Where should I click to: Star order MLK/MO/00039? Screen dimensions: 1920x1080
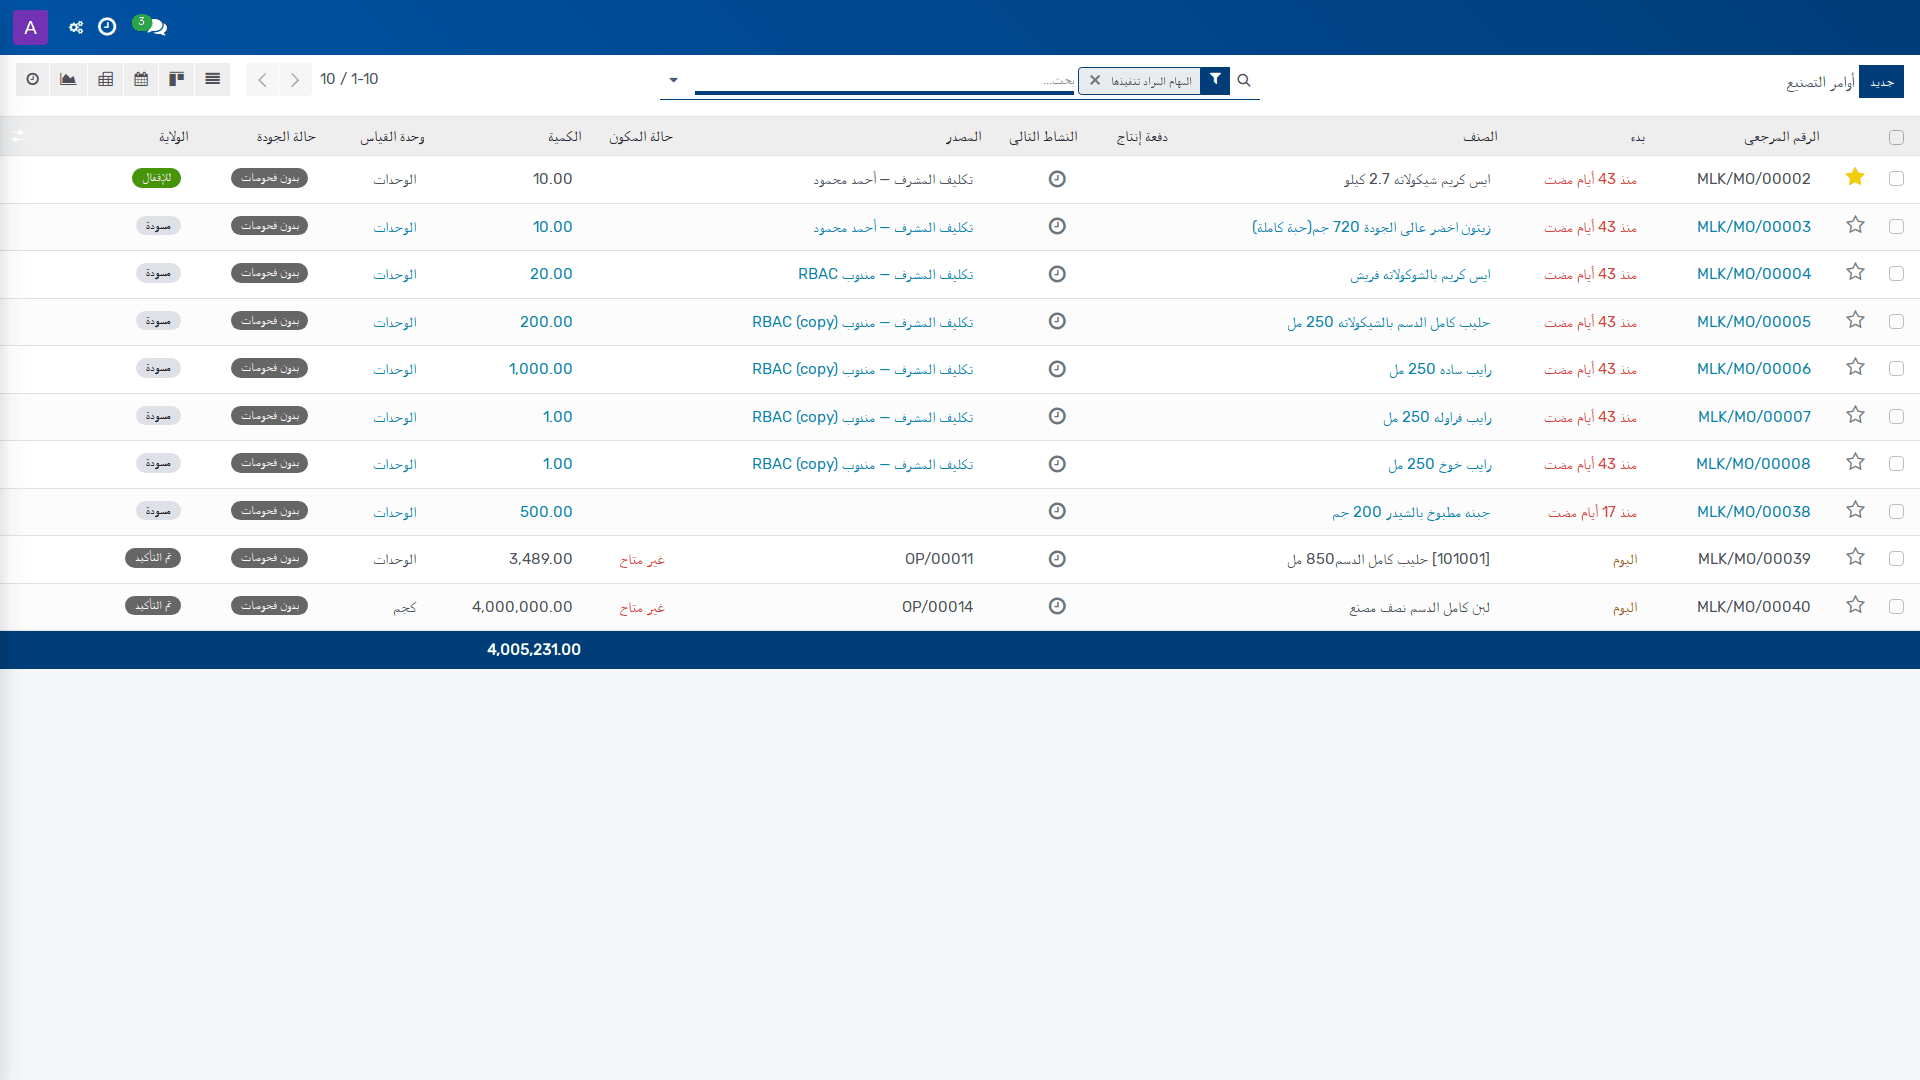[x=1855, y=558]
